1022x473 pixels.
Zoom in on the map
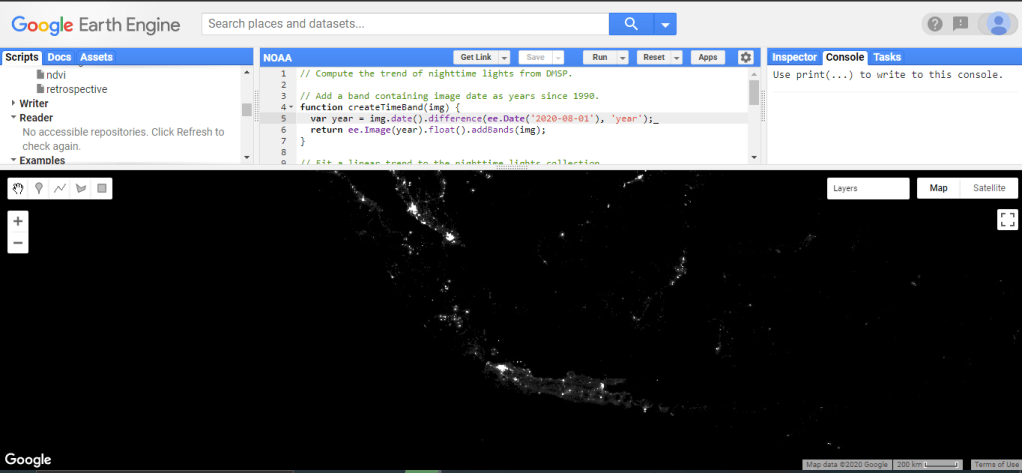tap(18, 221)
